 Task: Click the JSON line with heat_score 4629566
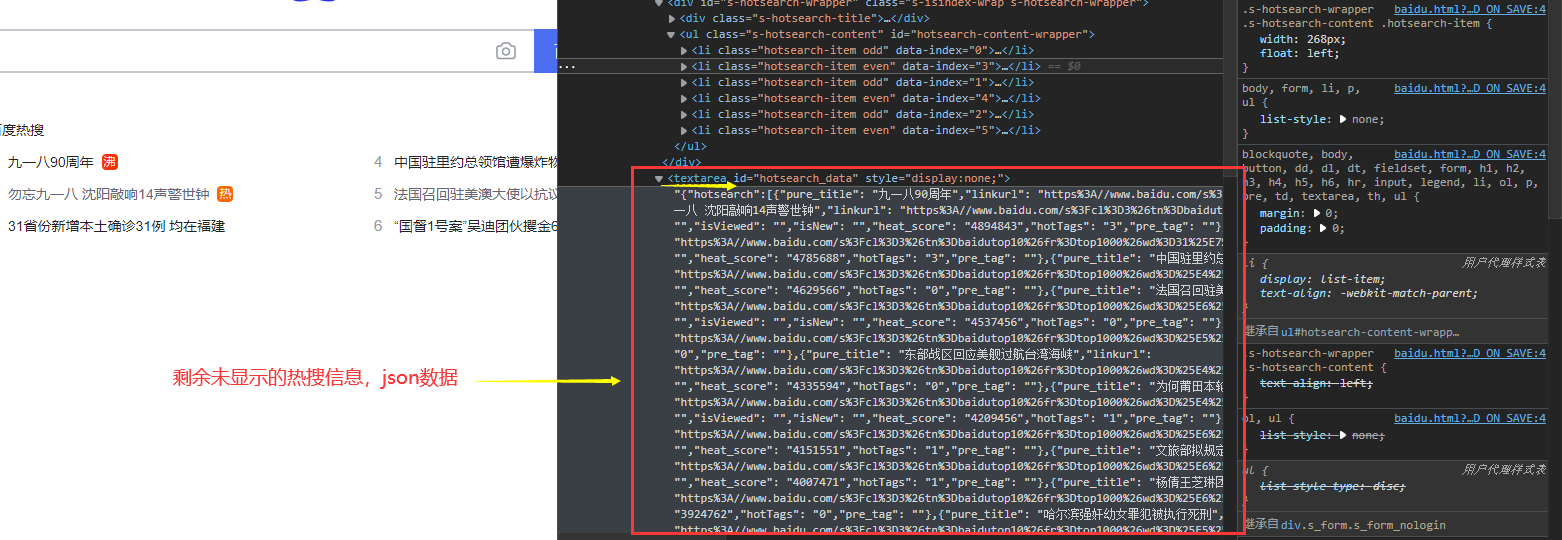(948, 290)
